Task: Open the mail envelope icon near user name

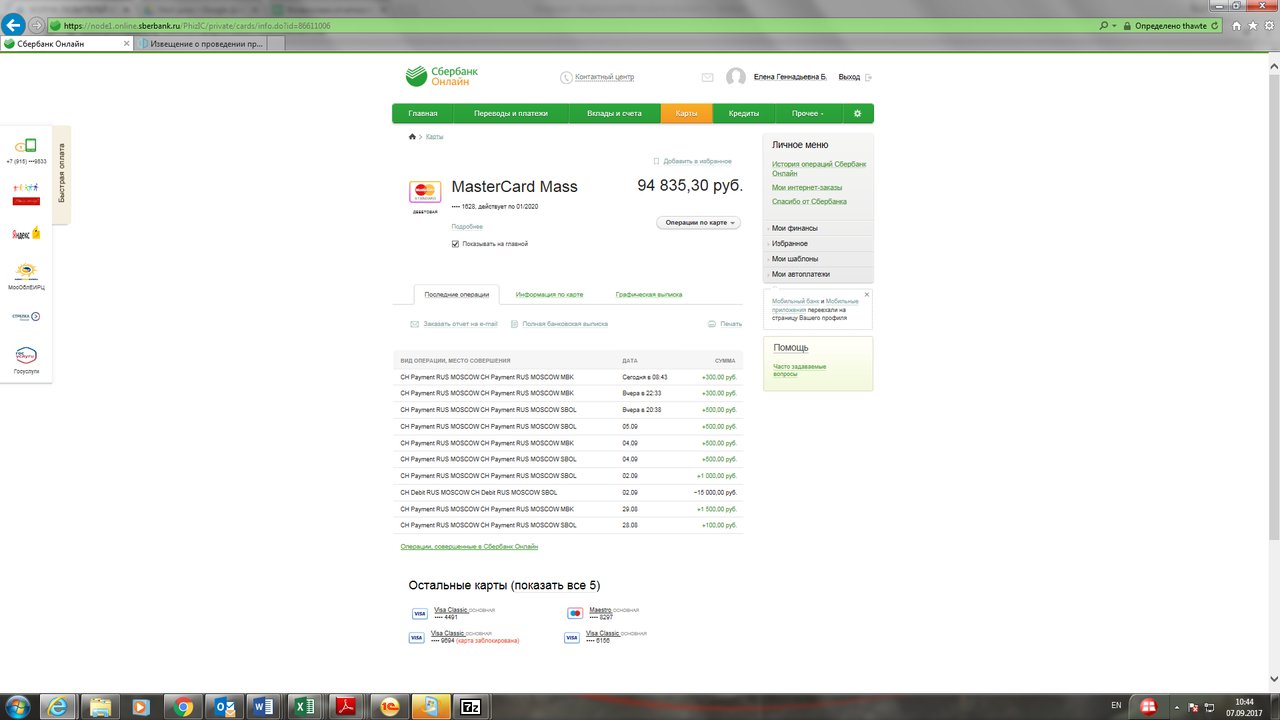Action: click(x=707, y=77)
